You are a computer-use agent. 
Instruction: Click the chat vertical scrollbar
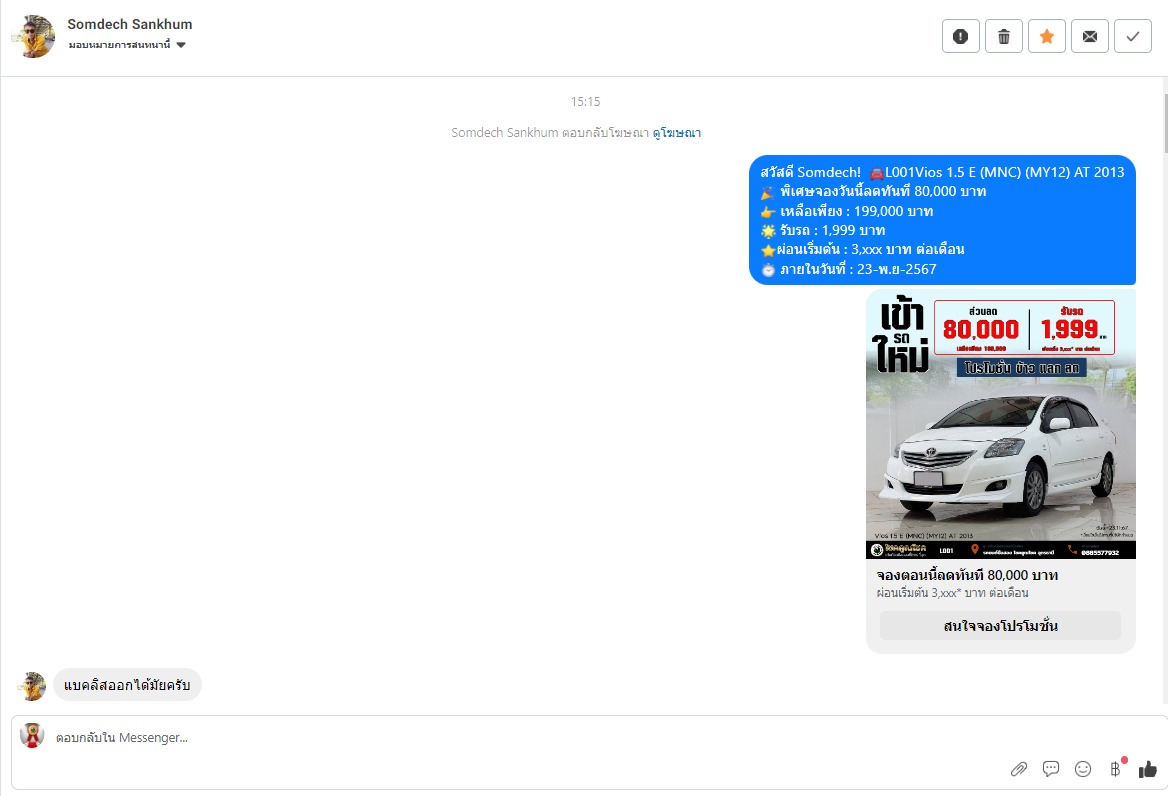(1164, 120)
